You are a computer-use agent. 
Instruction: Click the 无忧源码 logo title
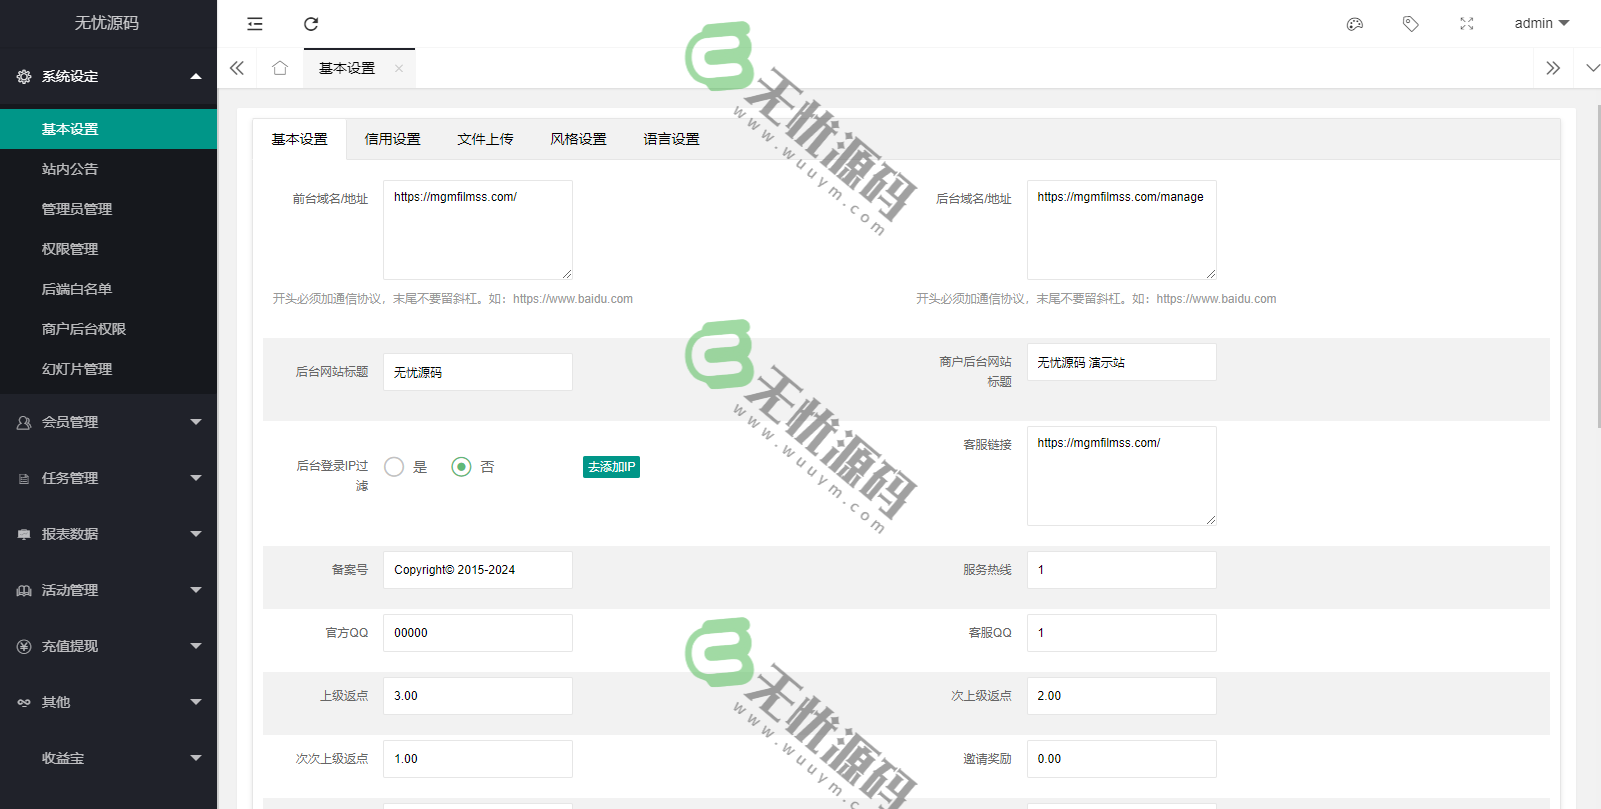pyautogui.click(x=107, y=23)
